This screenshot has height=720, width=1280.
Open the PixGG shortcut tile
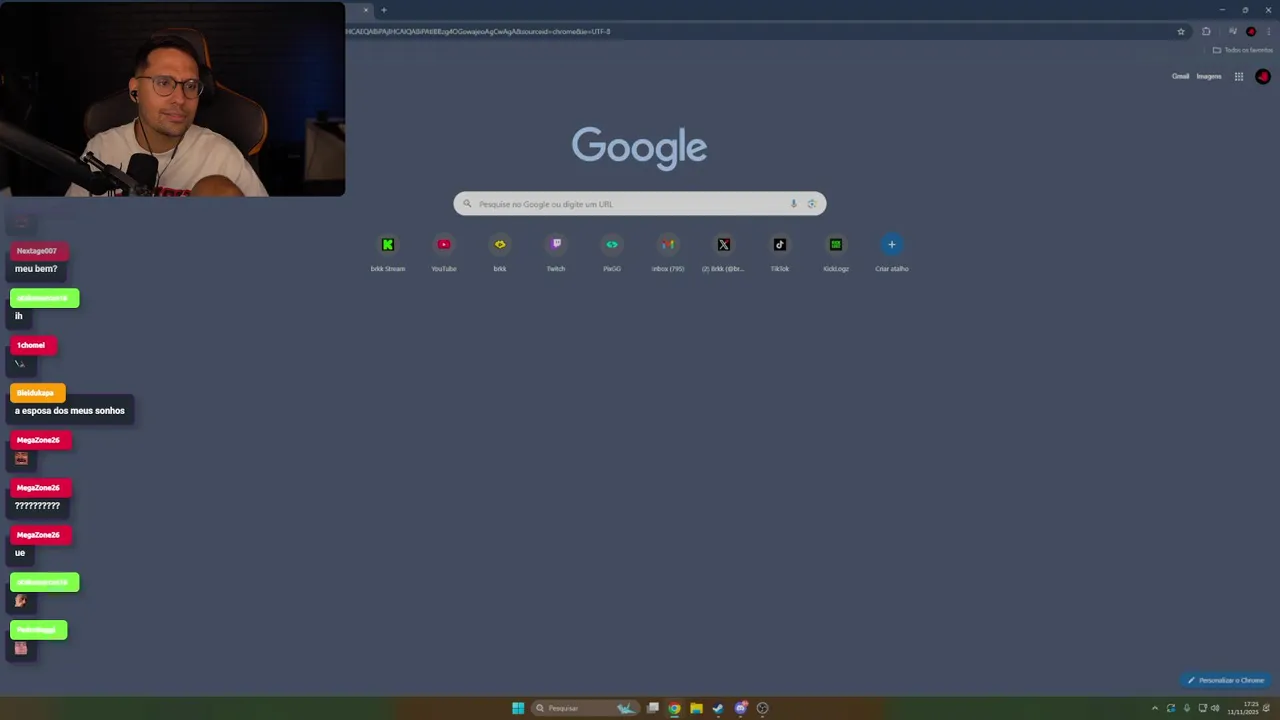tap(612, 252)
